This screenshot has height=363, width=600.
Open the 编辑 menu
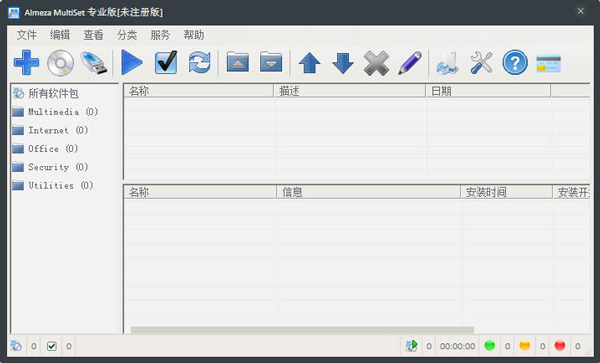[60, 35]
